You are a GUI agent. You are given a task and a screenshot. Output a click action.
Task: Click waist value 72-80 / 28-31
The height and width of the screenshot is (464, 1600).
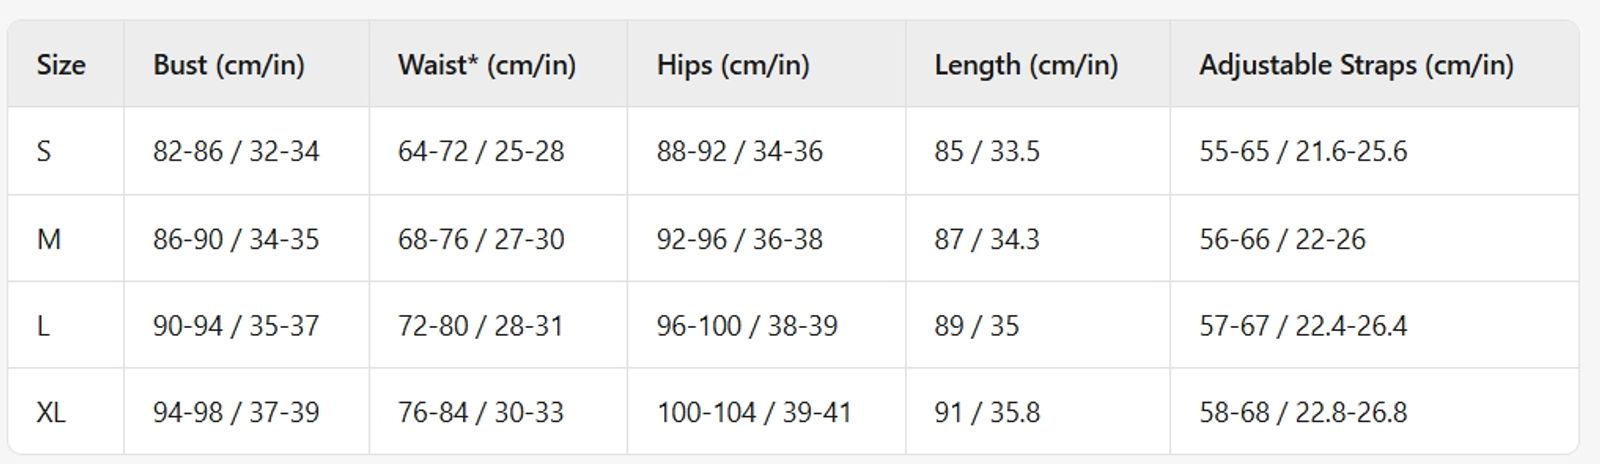480,326
